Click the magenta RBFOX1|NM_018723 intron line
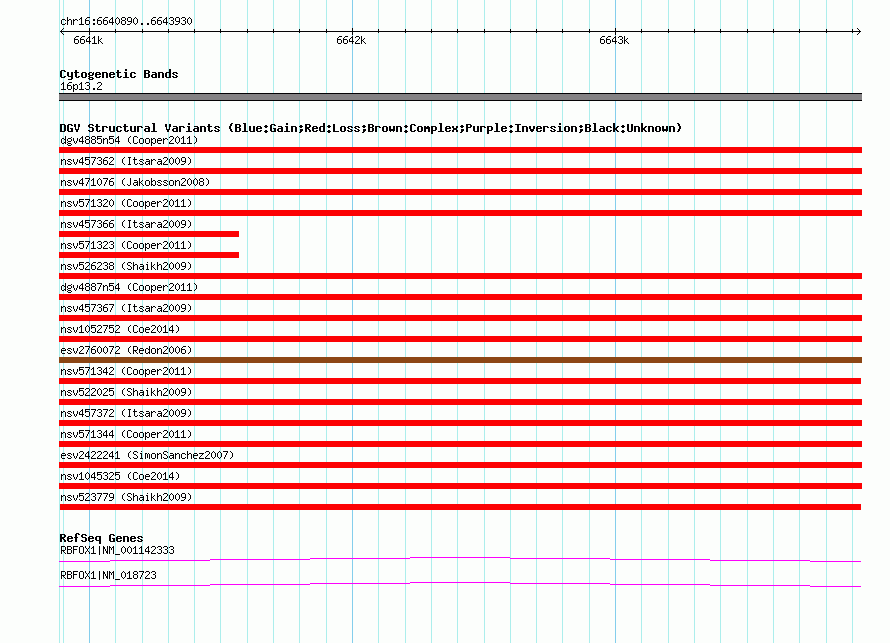Viewport: 890px width, 643px height. coord(460,585)
